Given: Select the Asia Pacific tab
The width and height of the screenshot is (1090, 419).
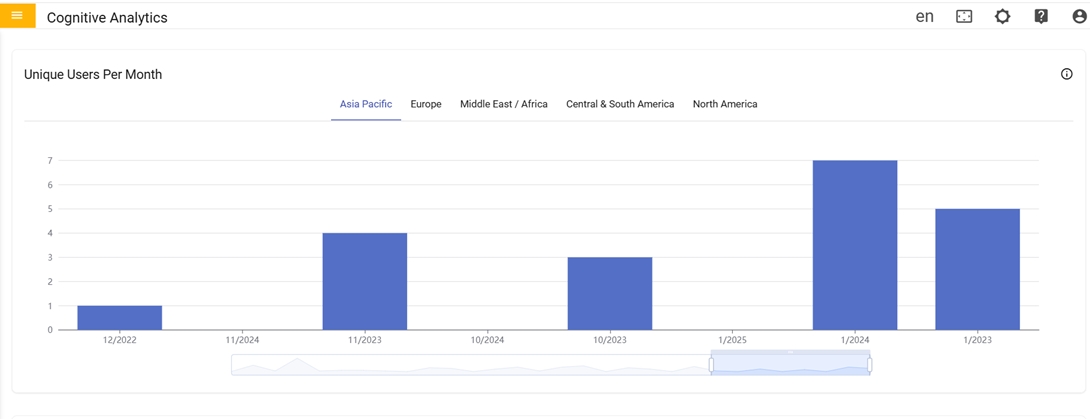Looking at the screenshot, I should tap(366, 104).
